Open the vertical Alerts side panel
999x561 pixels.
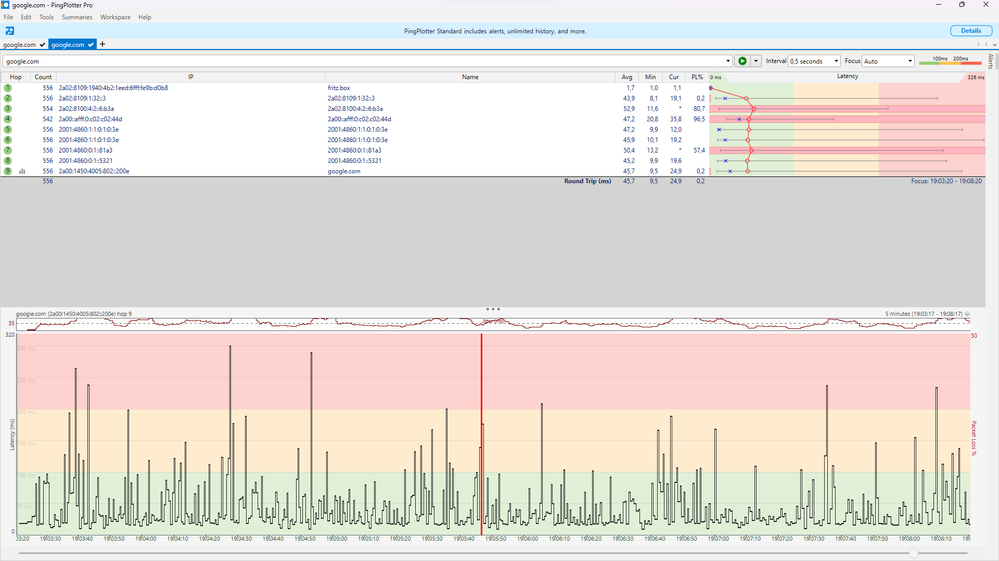991,62
